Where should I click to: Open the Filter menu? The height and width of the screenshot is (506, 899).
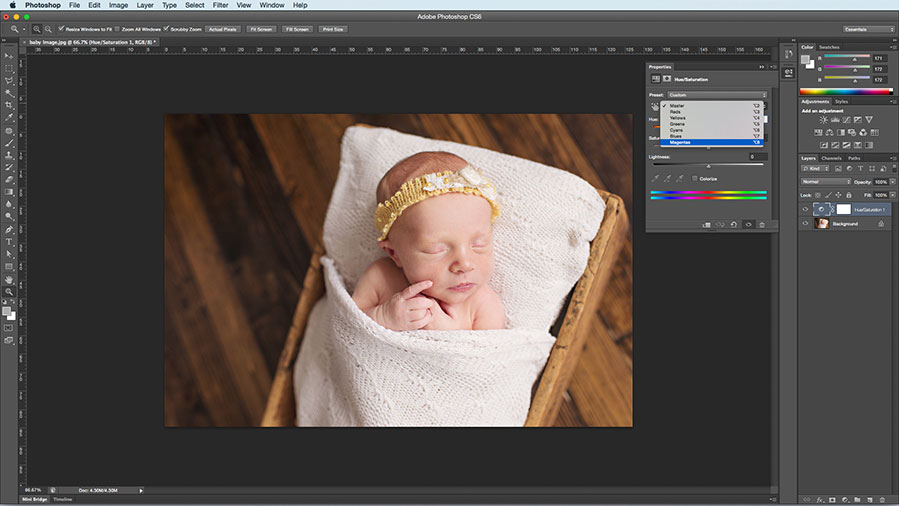coord(221,5)
